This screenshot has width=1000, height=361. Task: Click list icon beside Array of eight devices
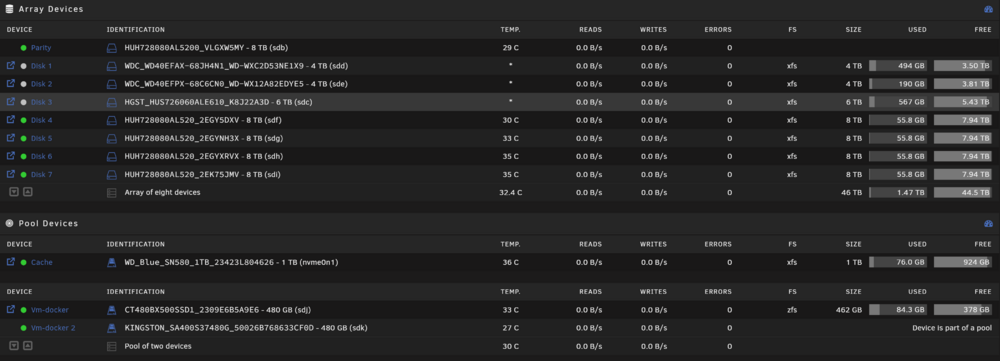click(x=112, y=193)
